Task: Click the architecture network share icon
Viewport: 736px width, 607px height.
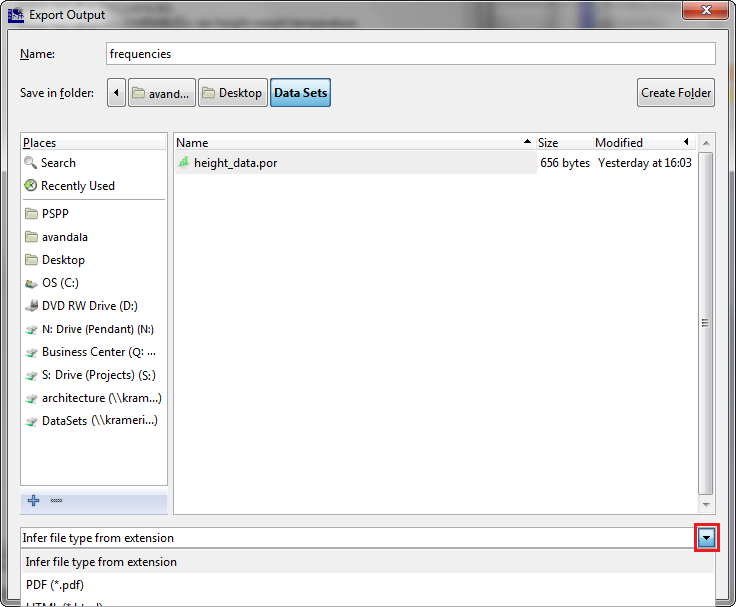Action: (x=31, y=399)
